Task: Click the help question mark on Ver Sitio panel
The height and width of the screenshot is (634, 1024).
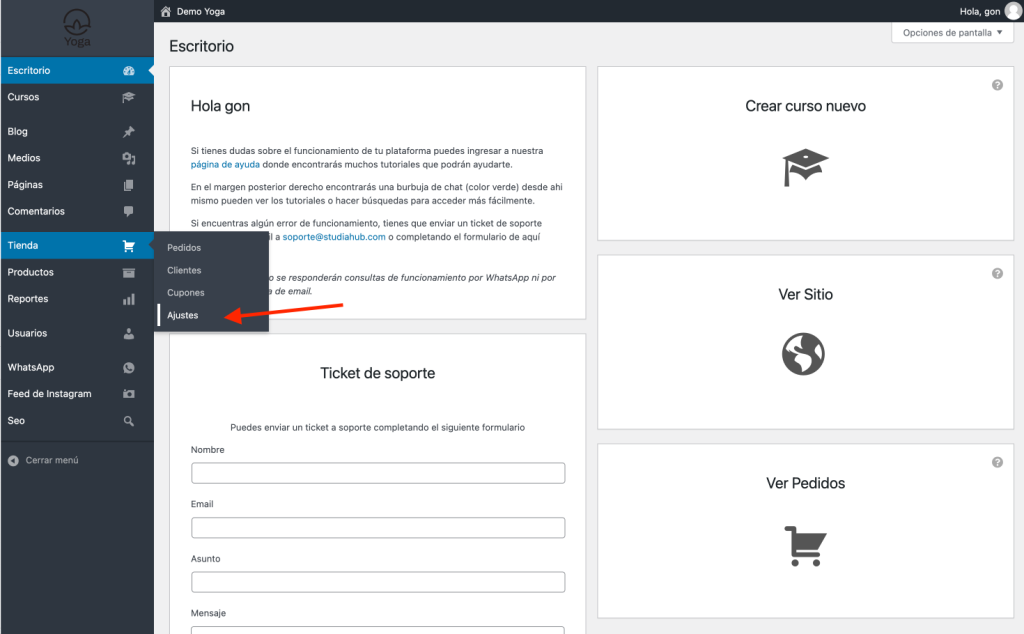Action: click(x=997, y=273)
